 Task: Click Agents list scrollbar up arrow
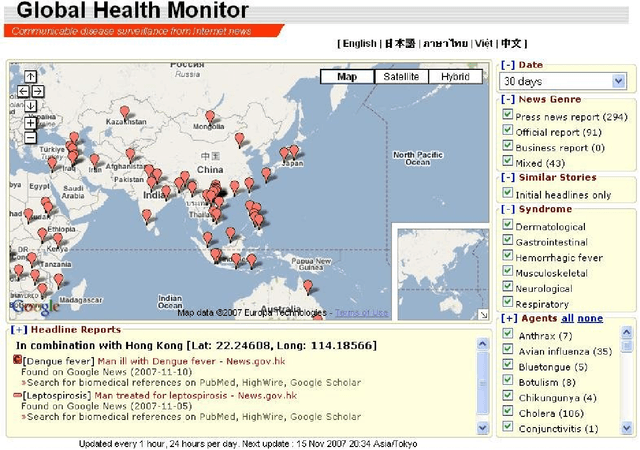pos(627,332)
